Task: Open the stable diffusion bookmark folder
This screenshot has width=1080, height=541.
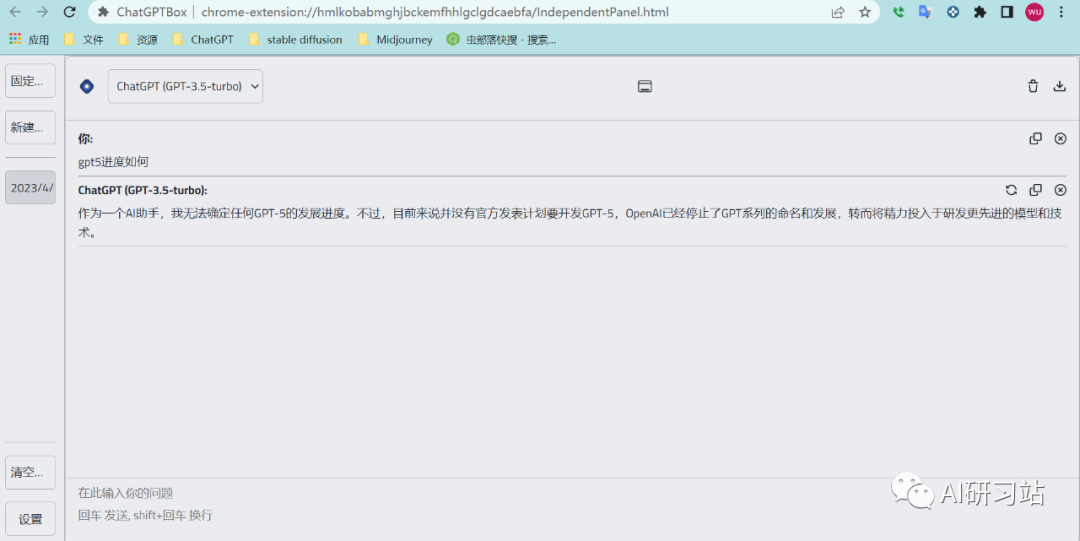Action: [x=295, y=40]
